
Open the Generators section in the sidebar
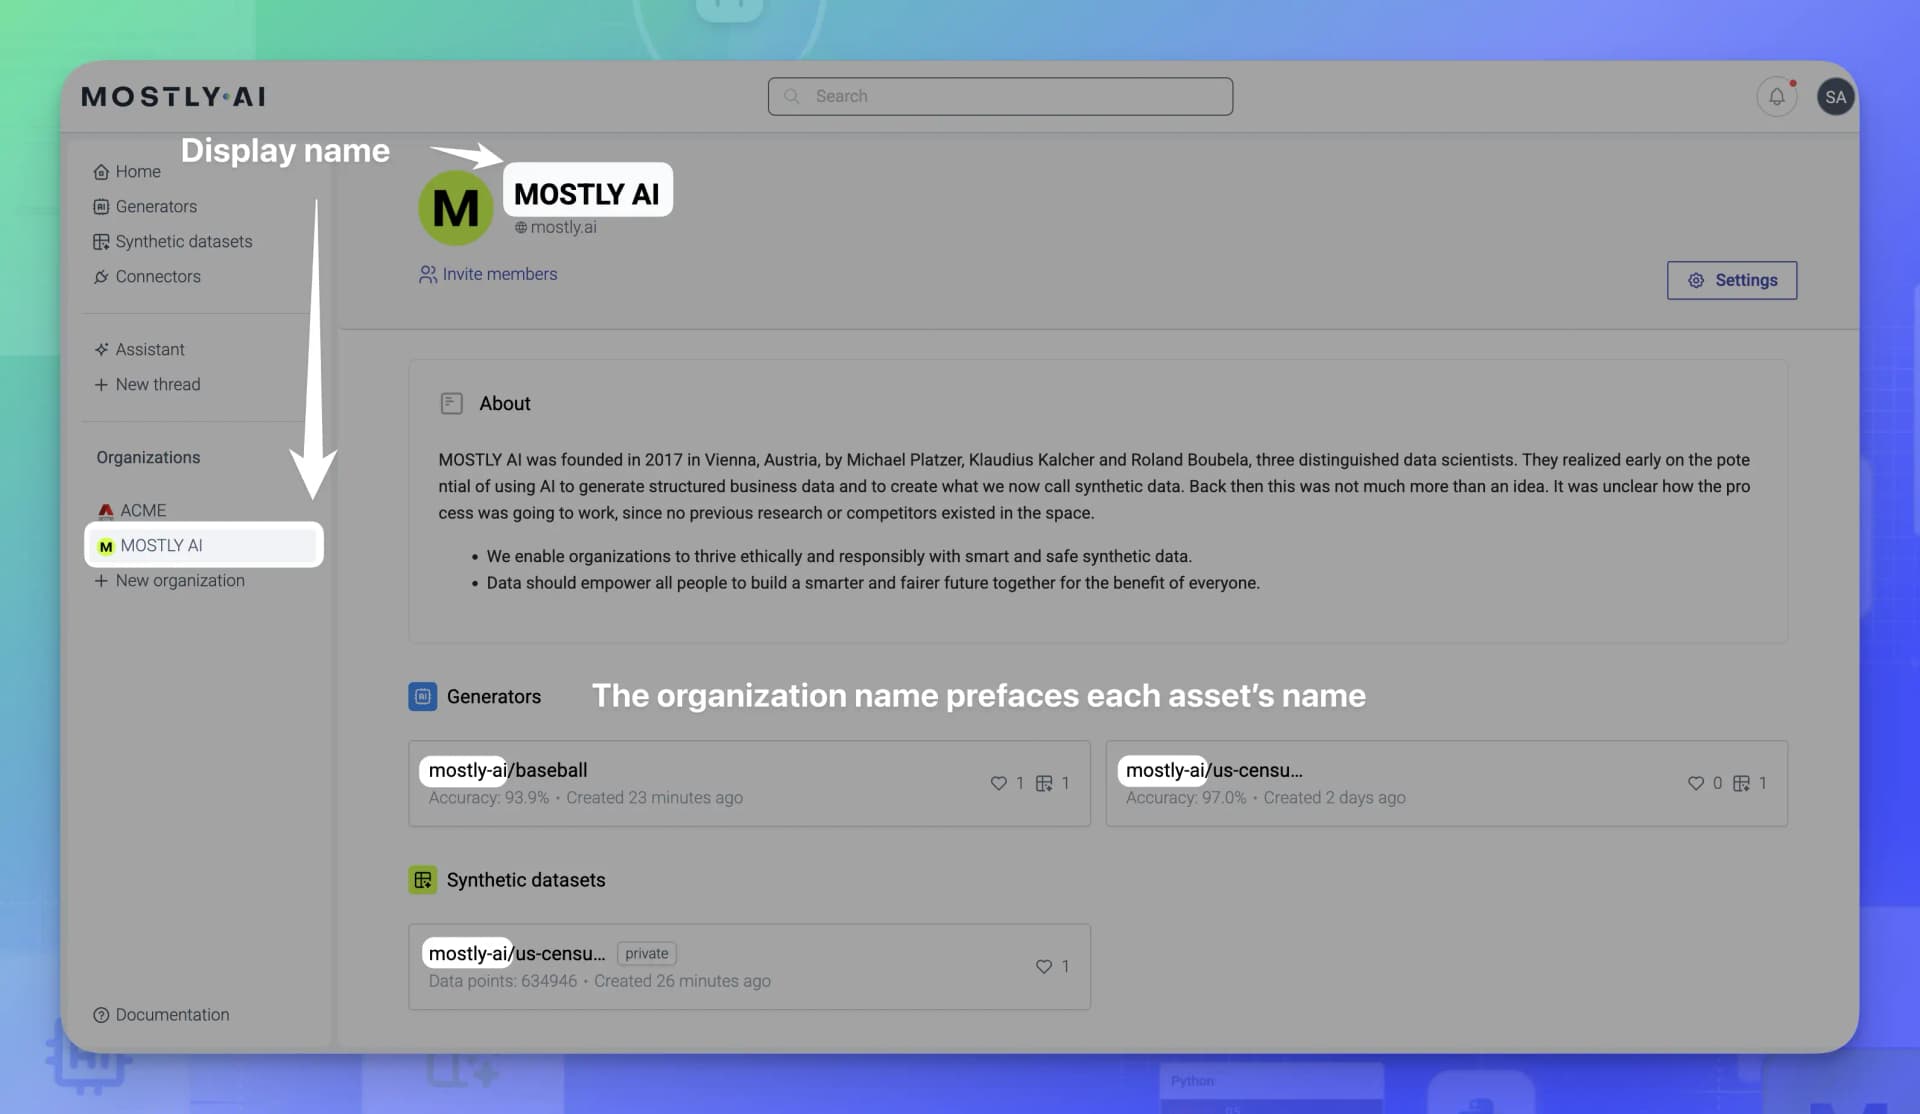tap(156, 206)
